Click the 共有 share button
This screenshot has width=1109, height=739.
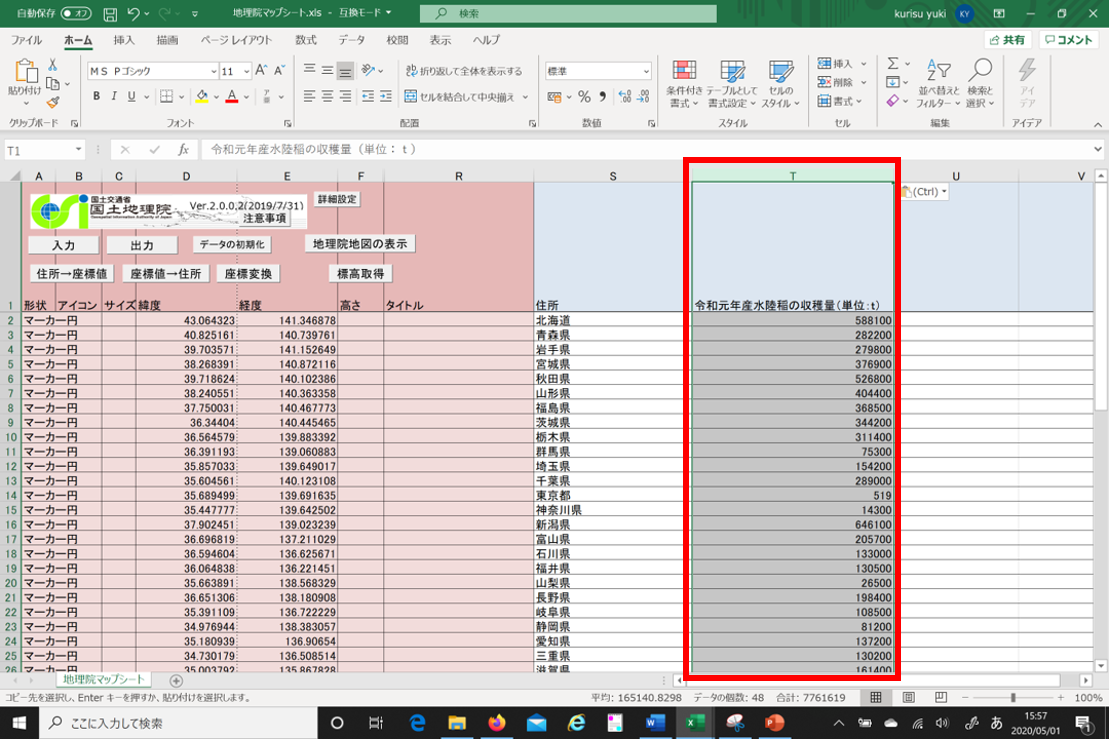[x=1007, y=40]
